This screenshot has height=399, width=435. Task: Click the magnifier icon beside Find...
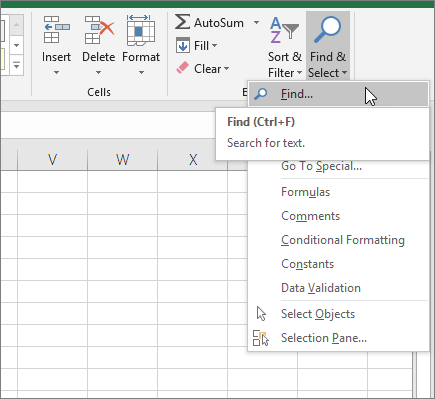pyautogui.click(x=260, y=94)
